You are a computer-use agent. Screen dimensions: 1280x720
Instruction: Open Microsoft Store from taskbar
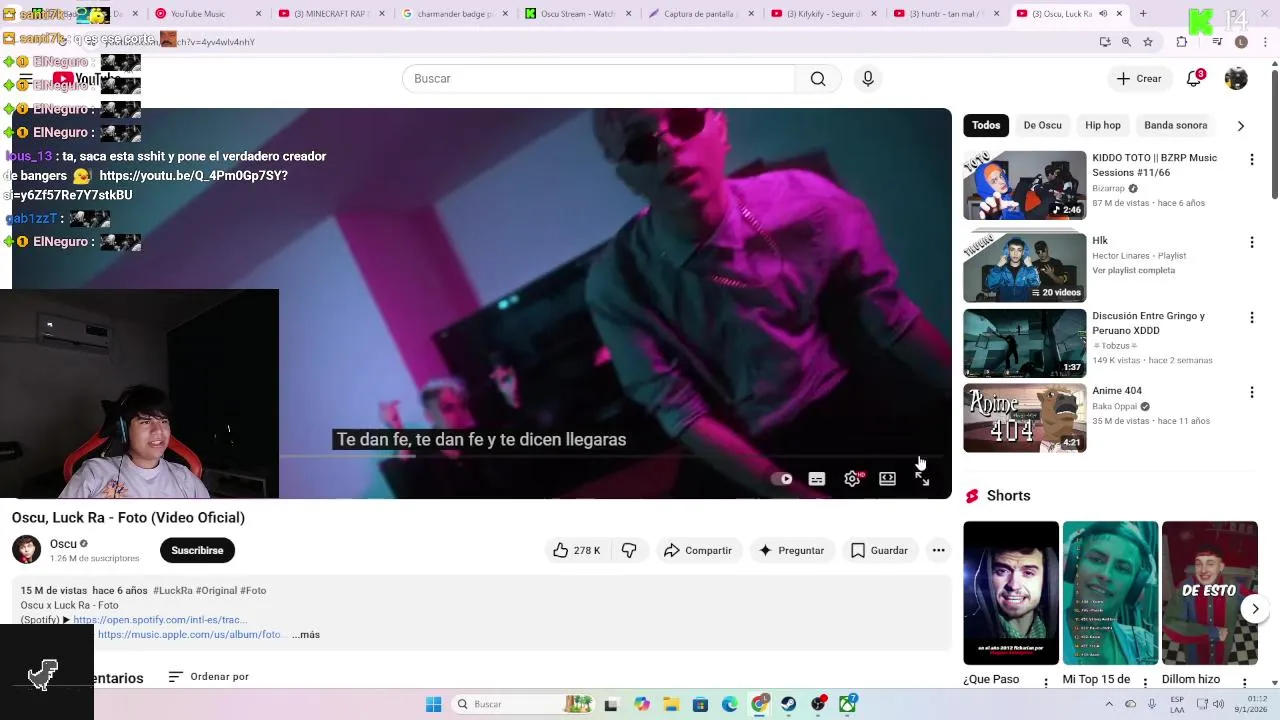(700, 704)
